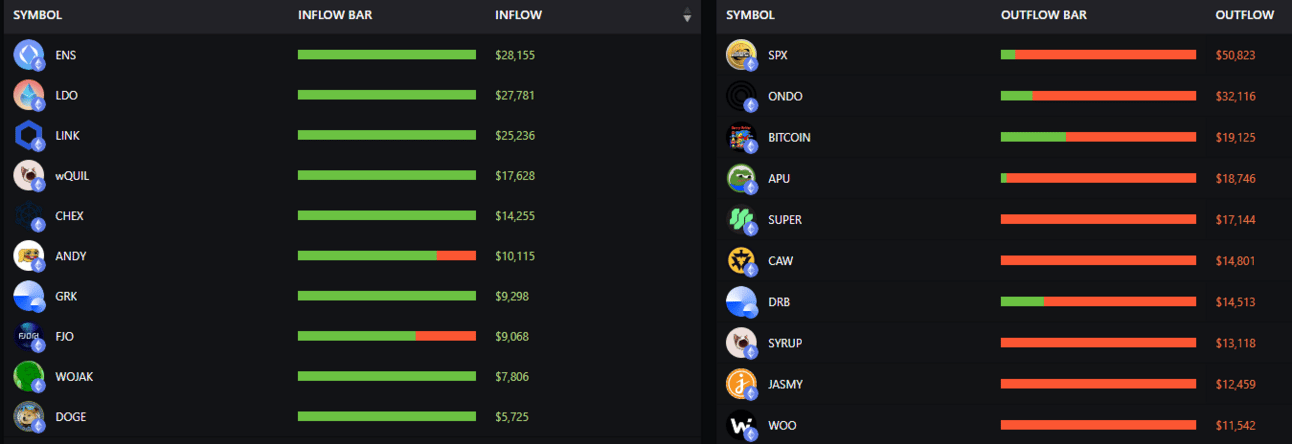Select the DOGE symbol name
Viewport: 1292px width, 444px height.
71,416
